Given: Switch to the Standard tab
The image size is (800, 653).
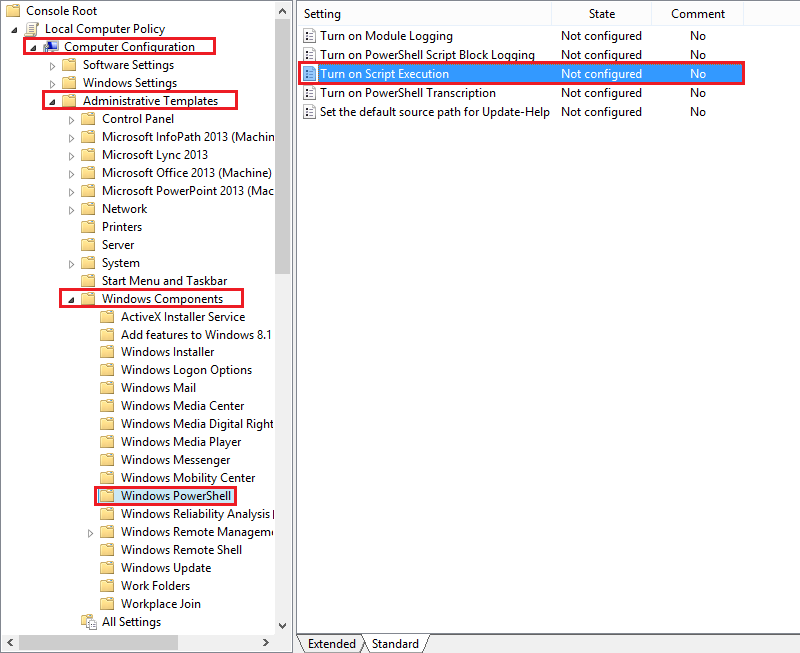Looking at the screenshot, I should (x=394, y=643).
